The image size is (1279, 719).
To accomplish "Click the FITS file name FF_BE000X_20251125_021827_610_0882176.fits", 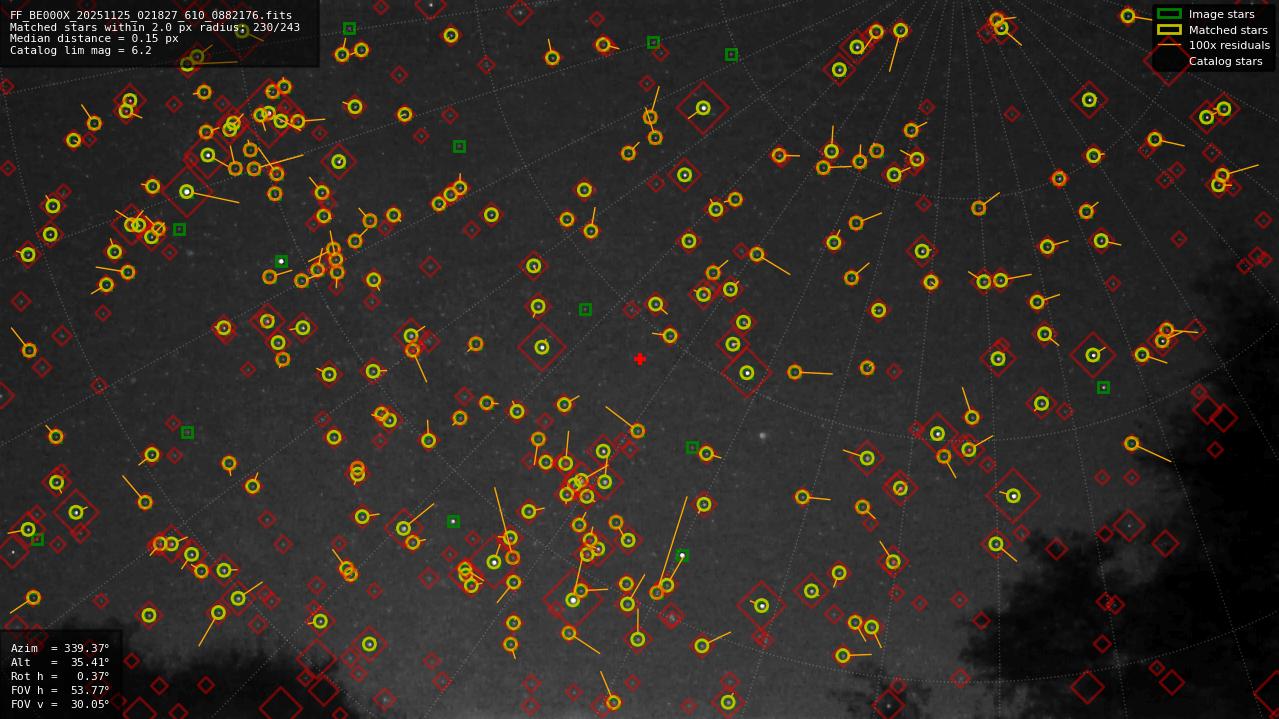I will (151, 16).
